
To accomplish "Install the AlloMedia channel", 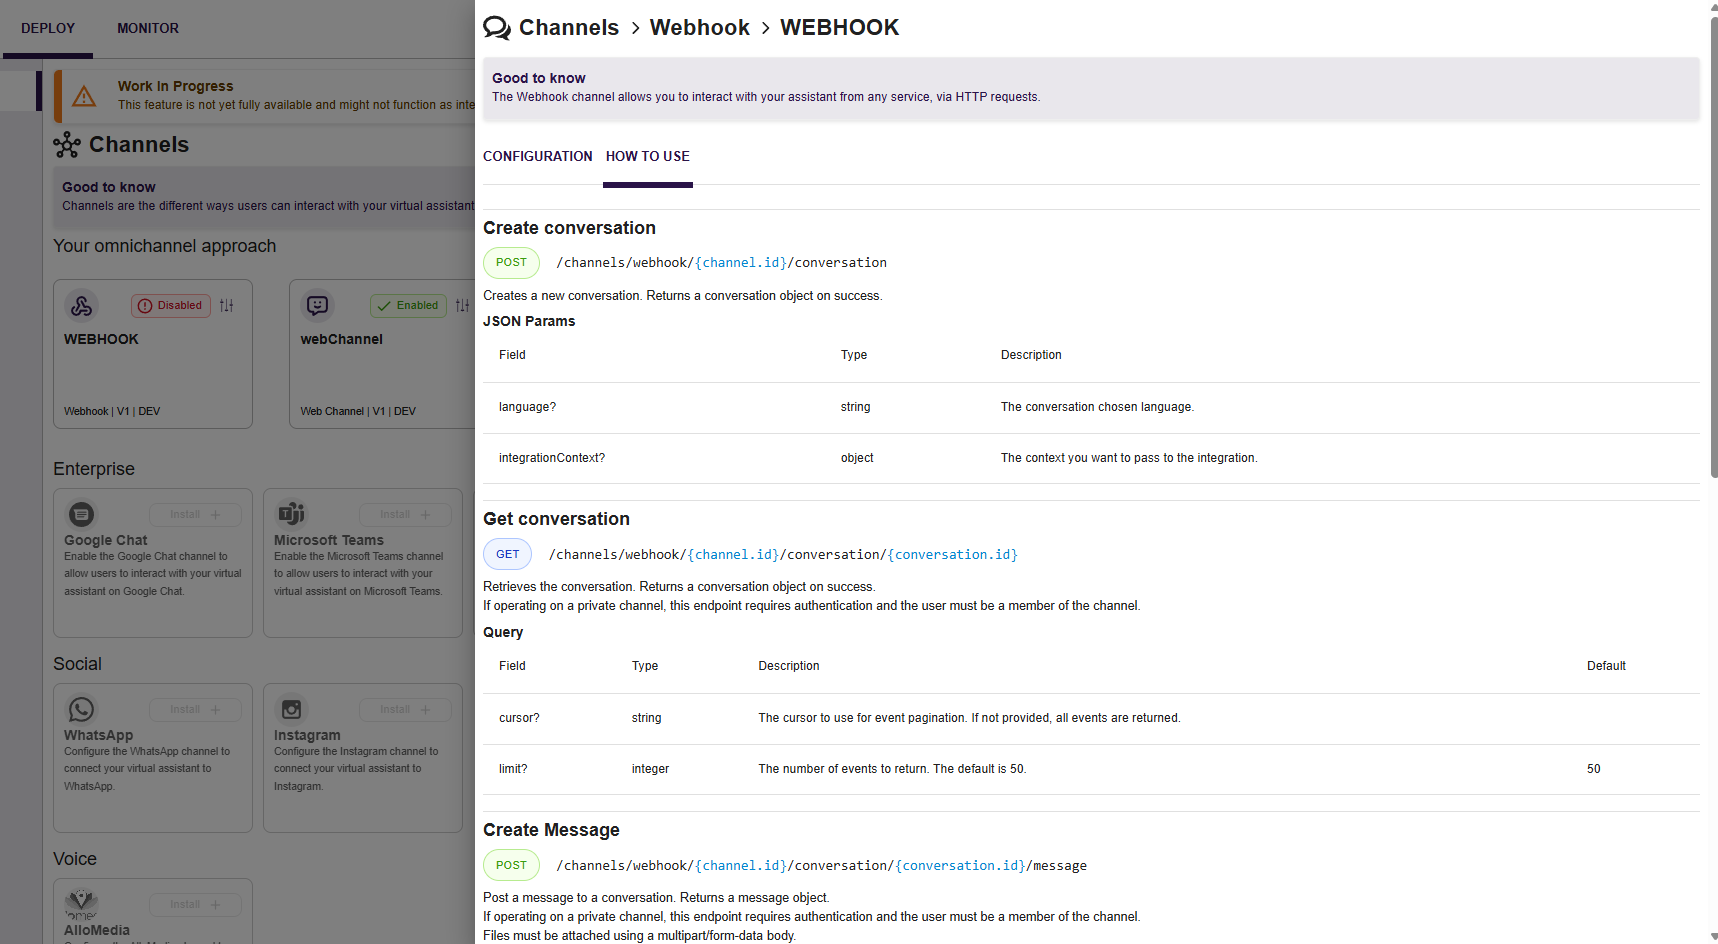I will coord(195,905).
